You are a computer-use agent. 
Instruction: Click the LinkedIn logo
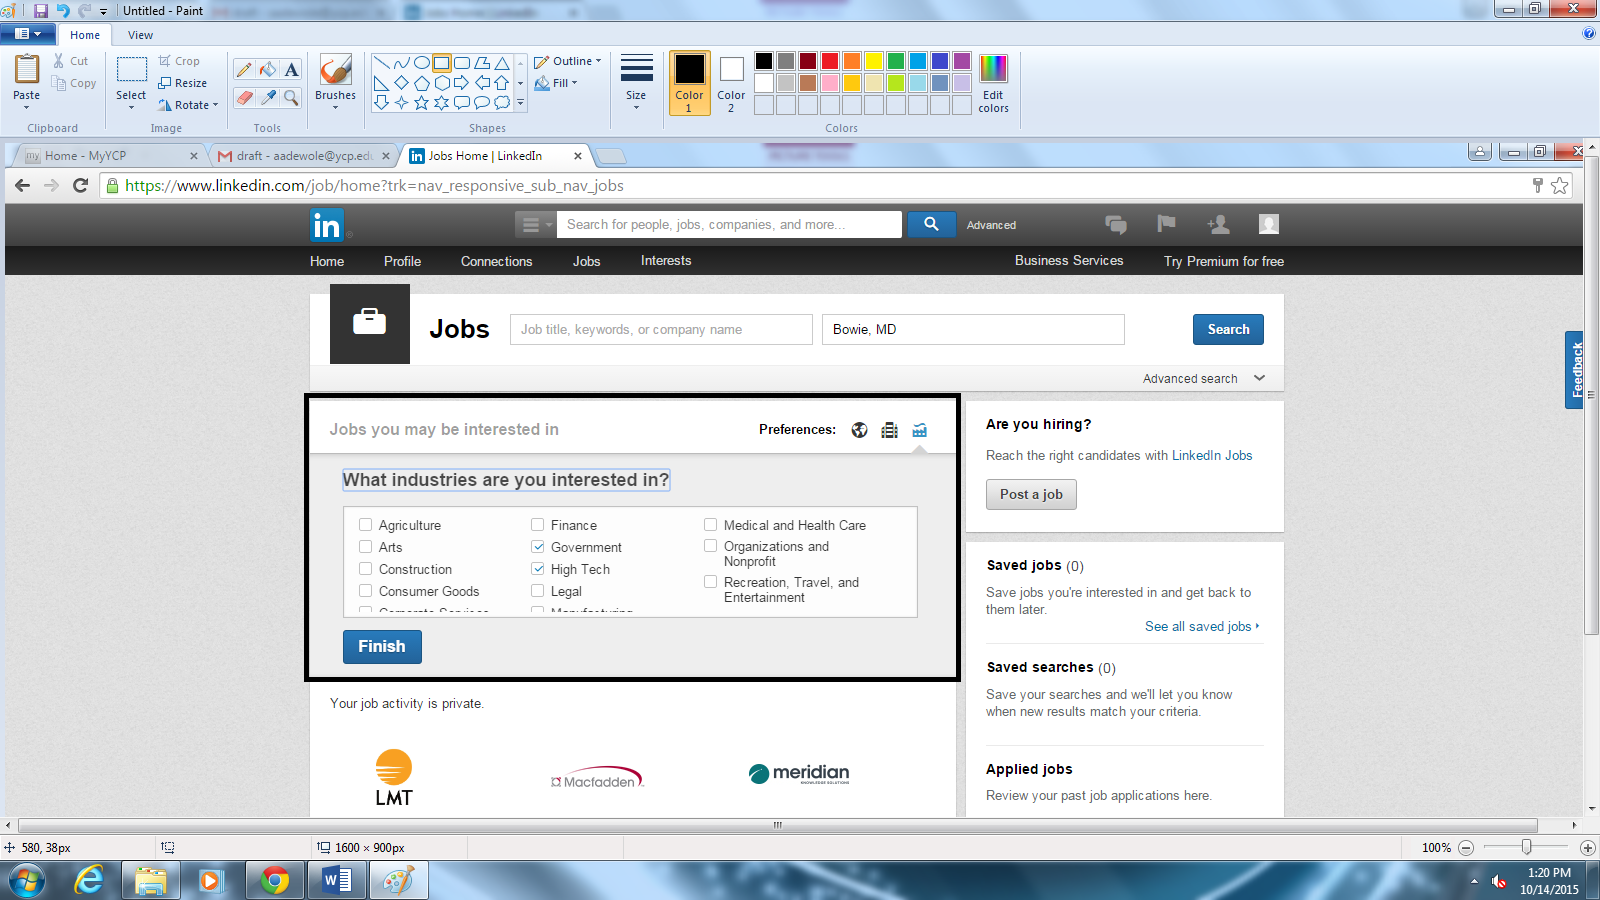coord(327,225)
